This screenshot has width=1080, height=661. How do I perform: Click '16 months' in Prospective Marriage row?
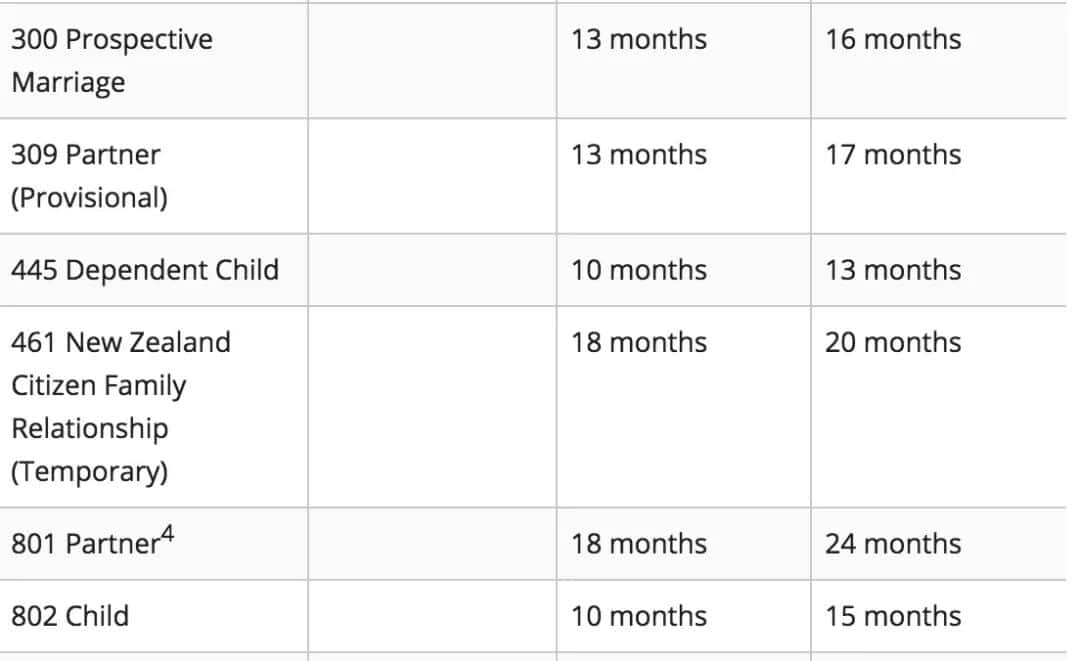[x=893, y=39]
